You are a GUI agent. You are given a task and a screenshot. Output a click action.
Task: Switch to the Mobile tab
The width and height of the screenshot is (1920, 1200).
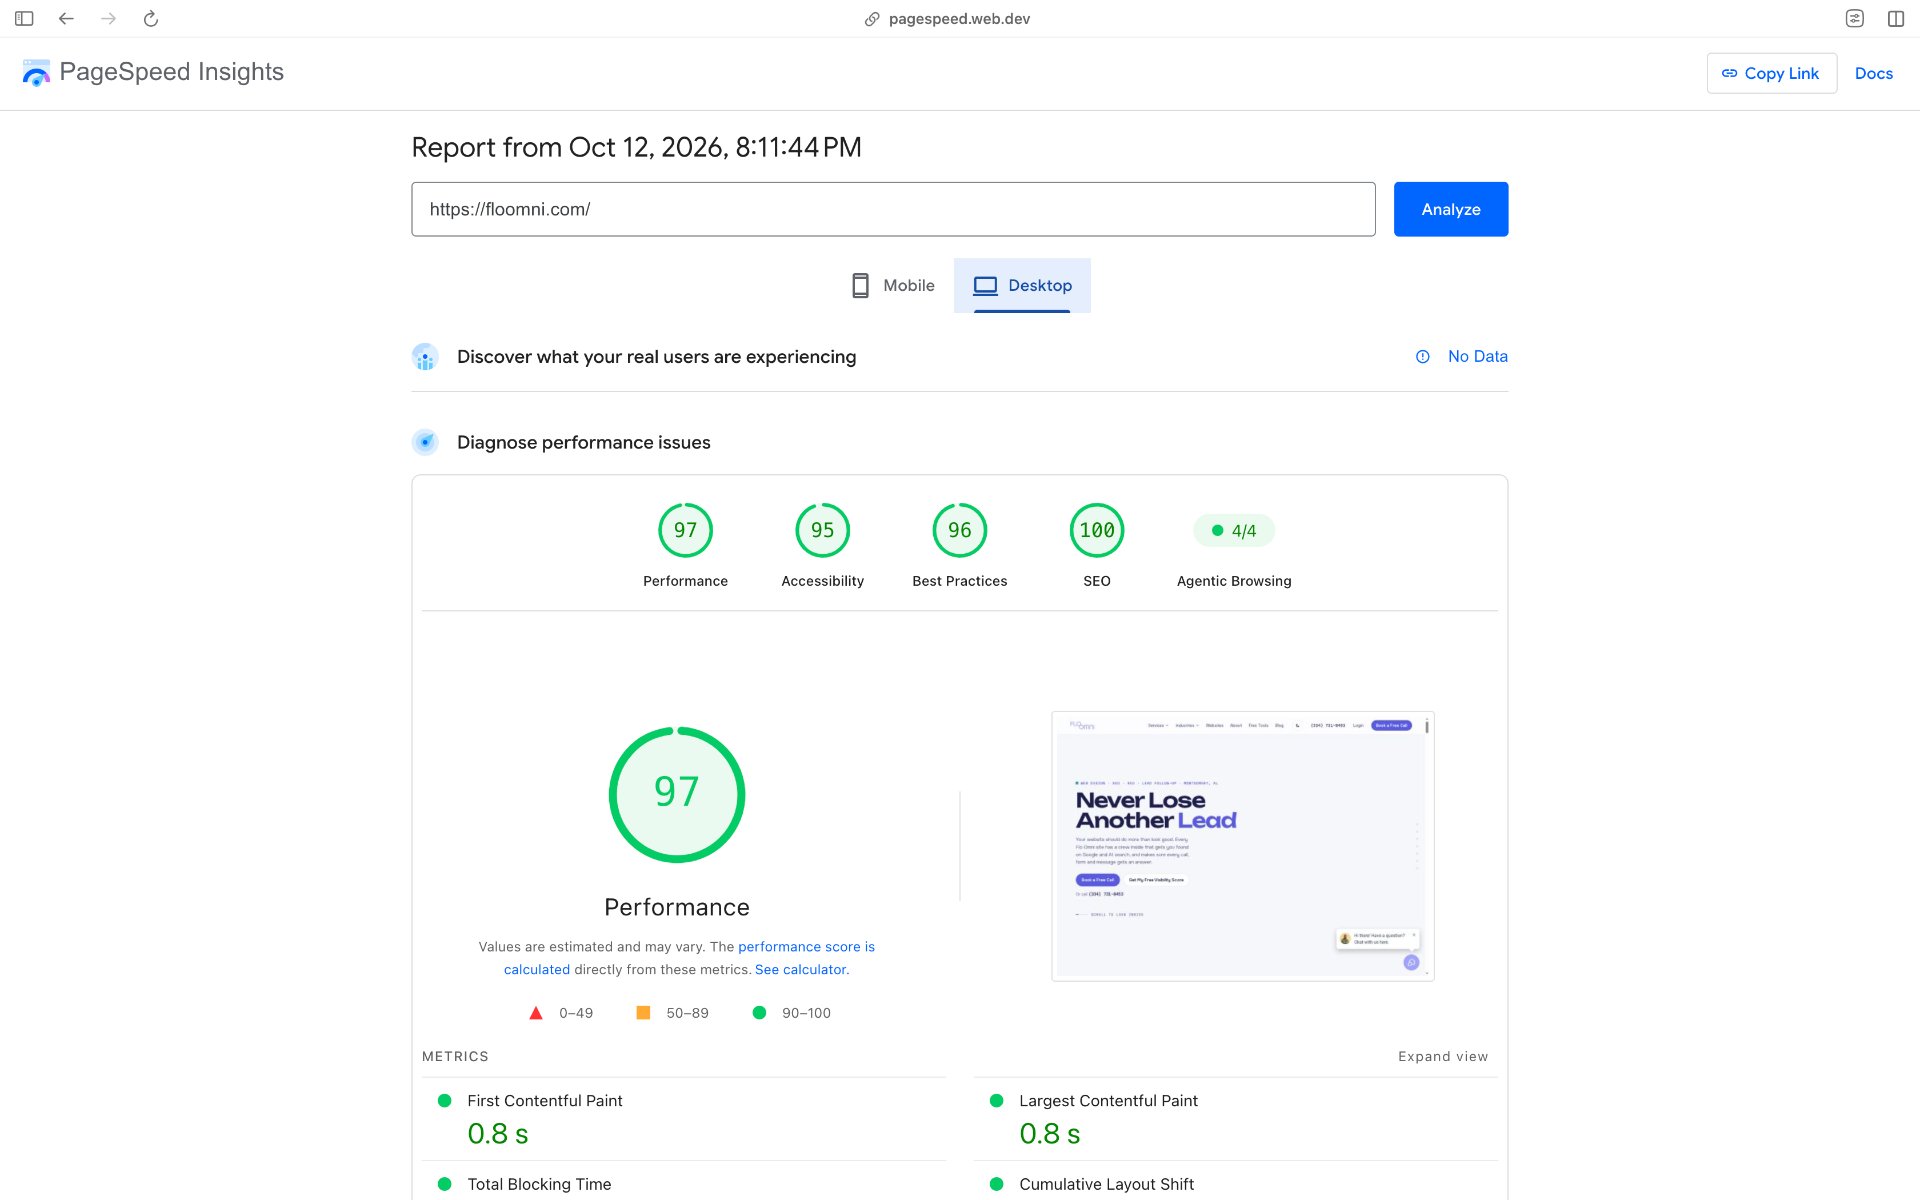click(x=893, y=286)
